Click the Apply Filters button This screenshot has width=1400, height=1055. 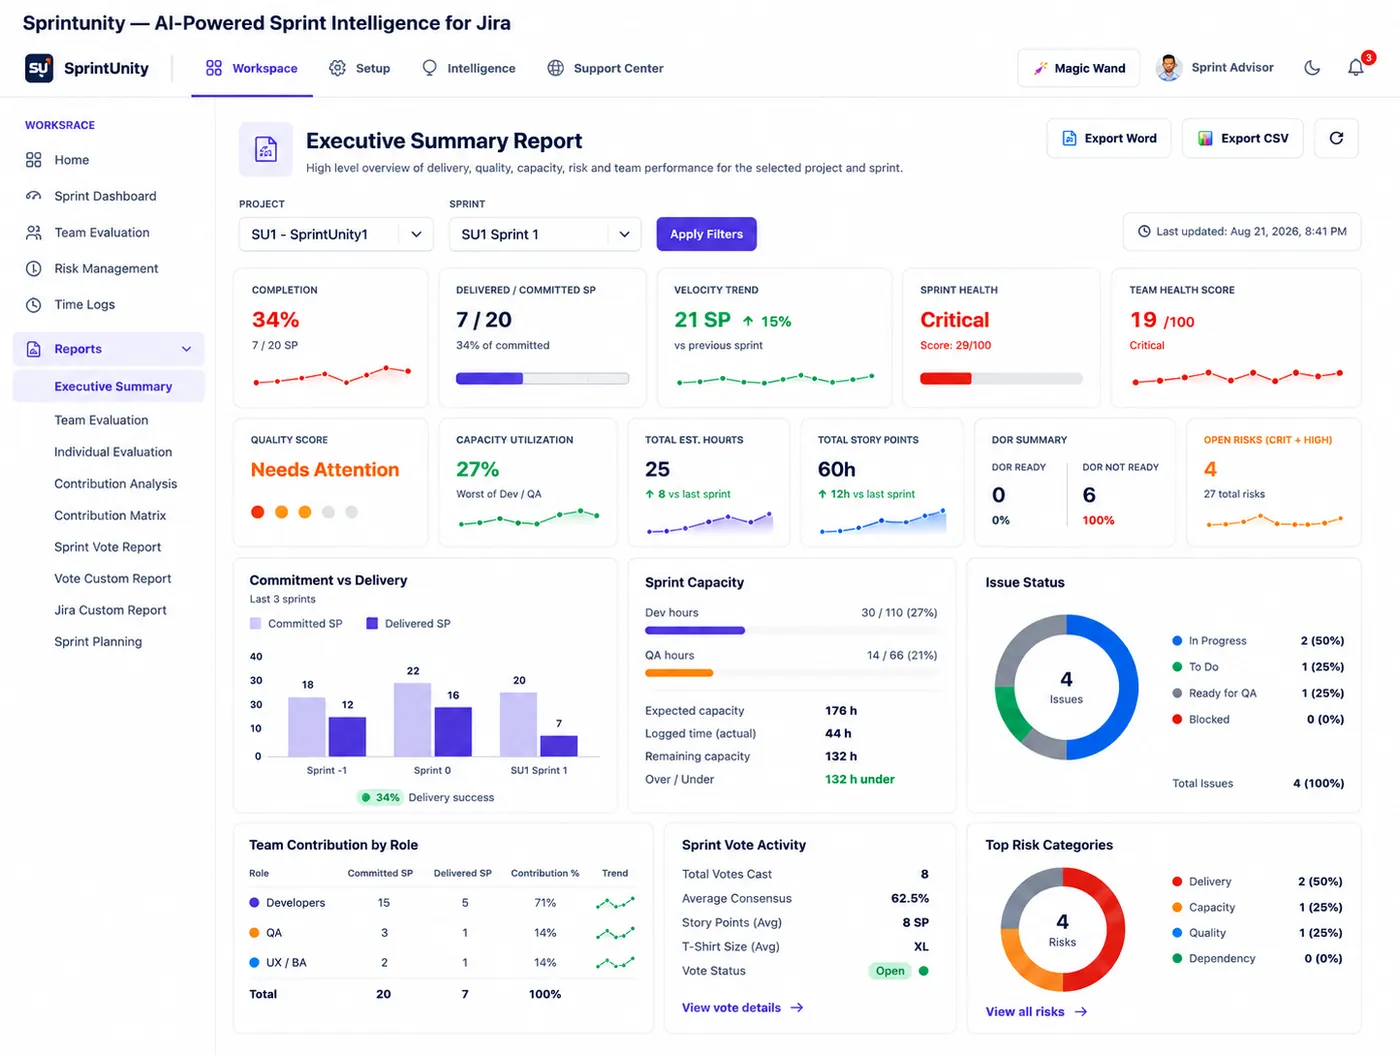pyautogui.click(x=706, y=234)
